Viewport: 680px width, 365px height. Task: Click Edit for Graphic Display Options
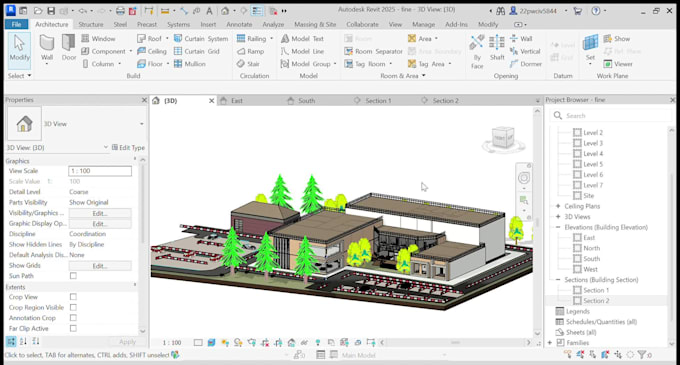[x=100, y=224]
